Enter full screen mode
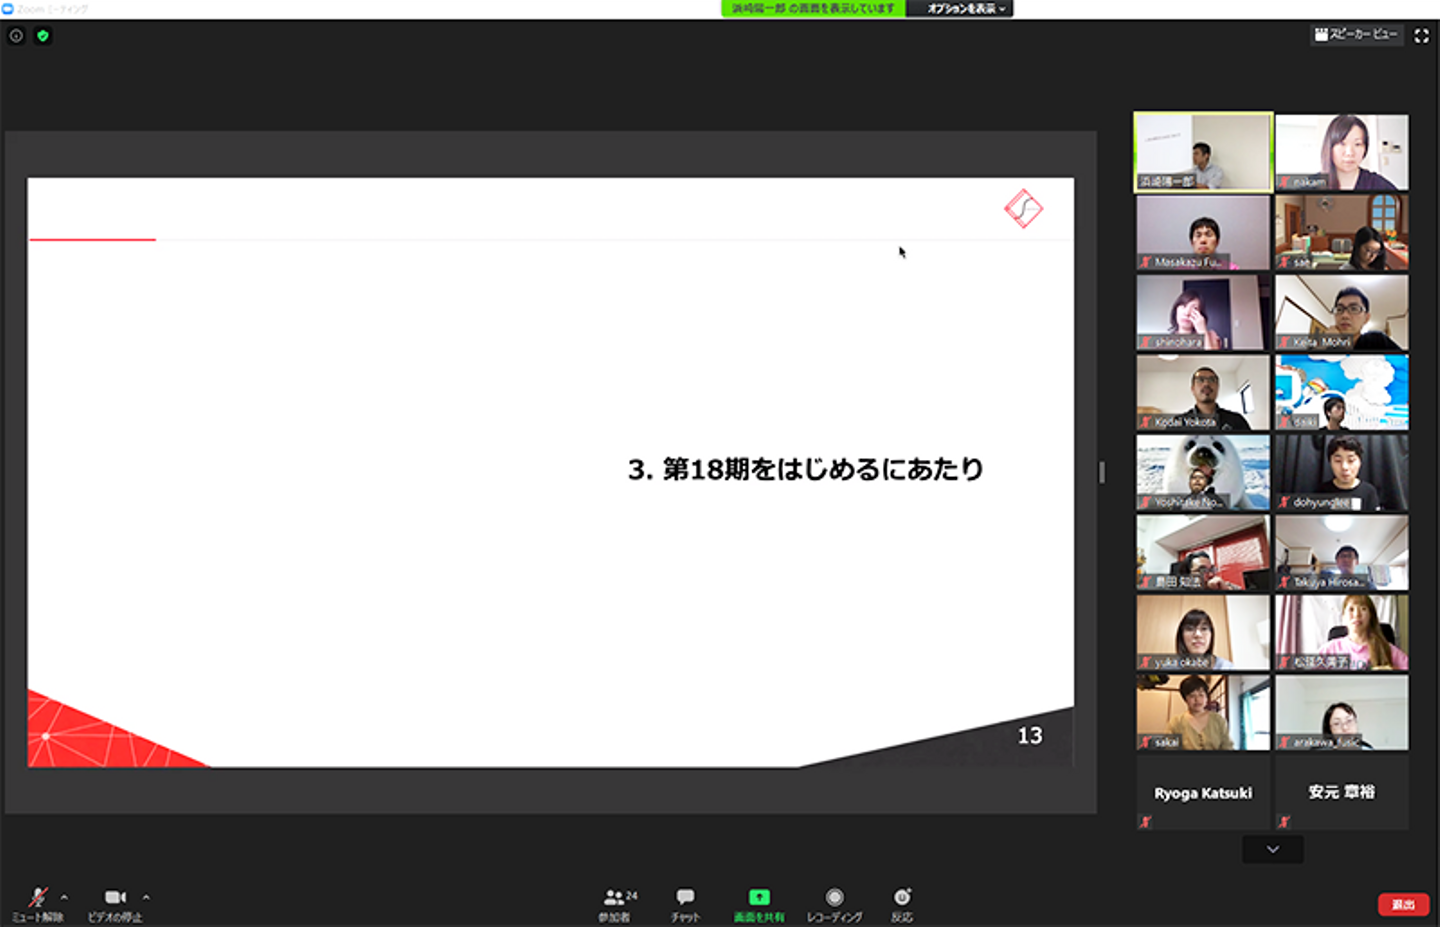Screen dimensions: 1440x927 point(1421,36)
